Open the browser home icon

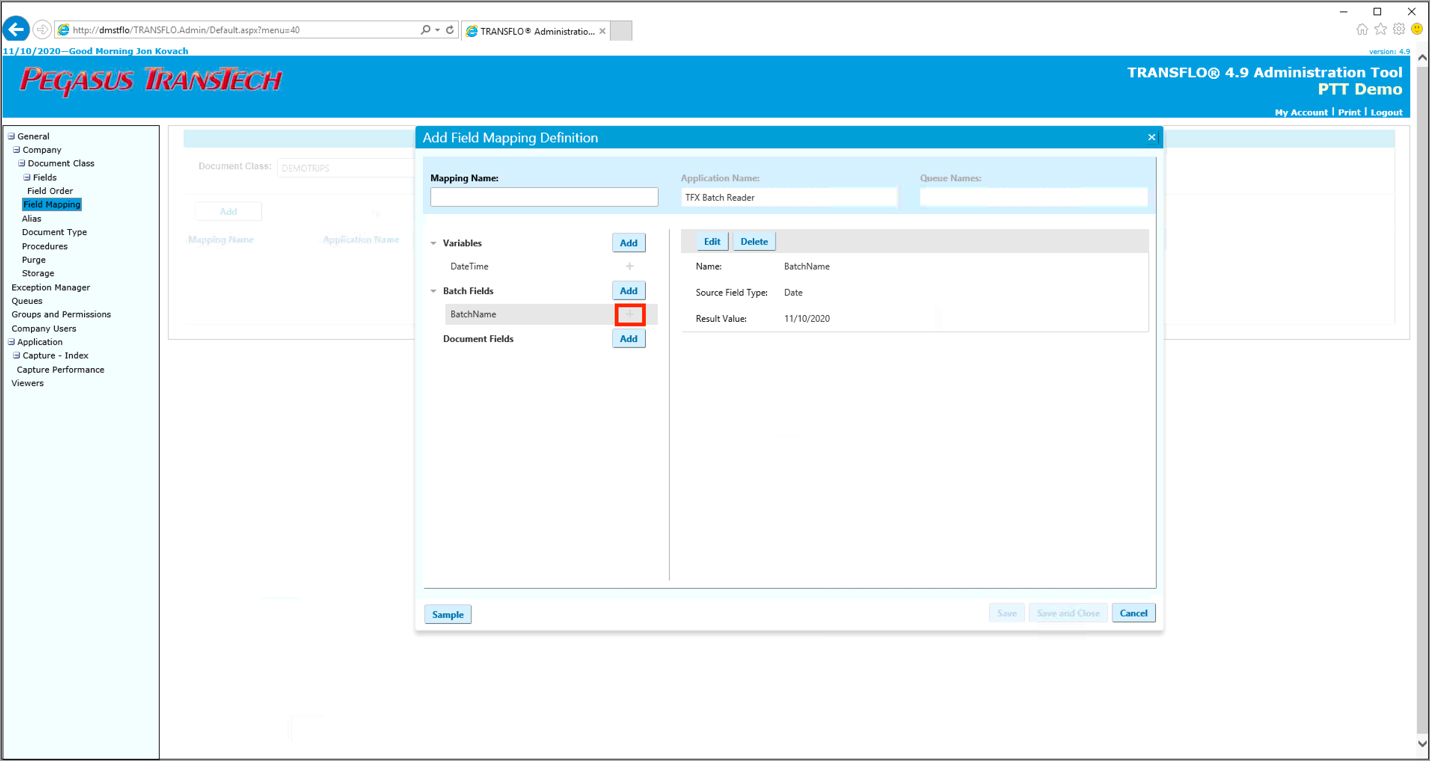[x=1362, y=30]
